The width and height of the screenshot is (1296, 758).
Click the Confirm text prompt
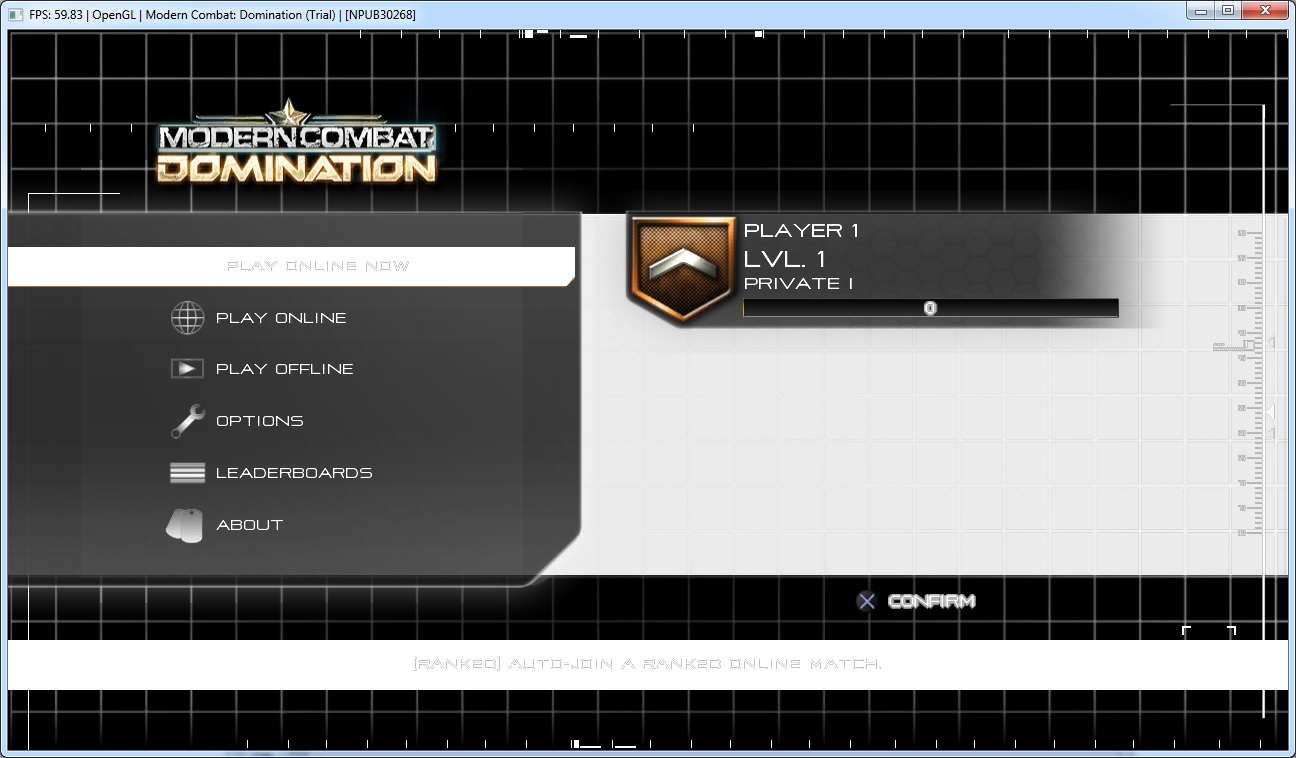click(930, 601)
